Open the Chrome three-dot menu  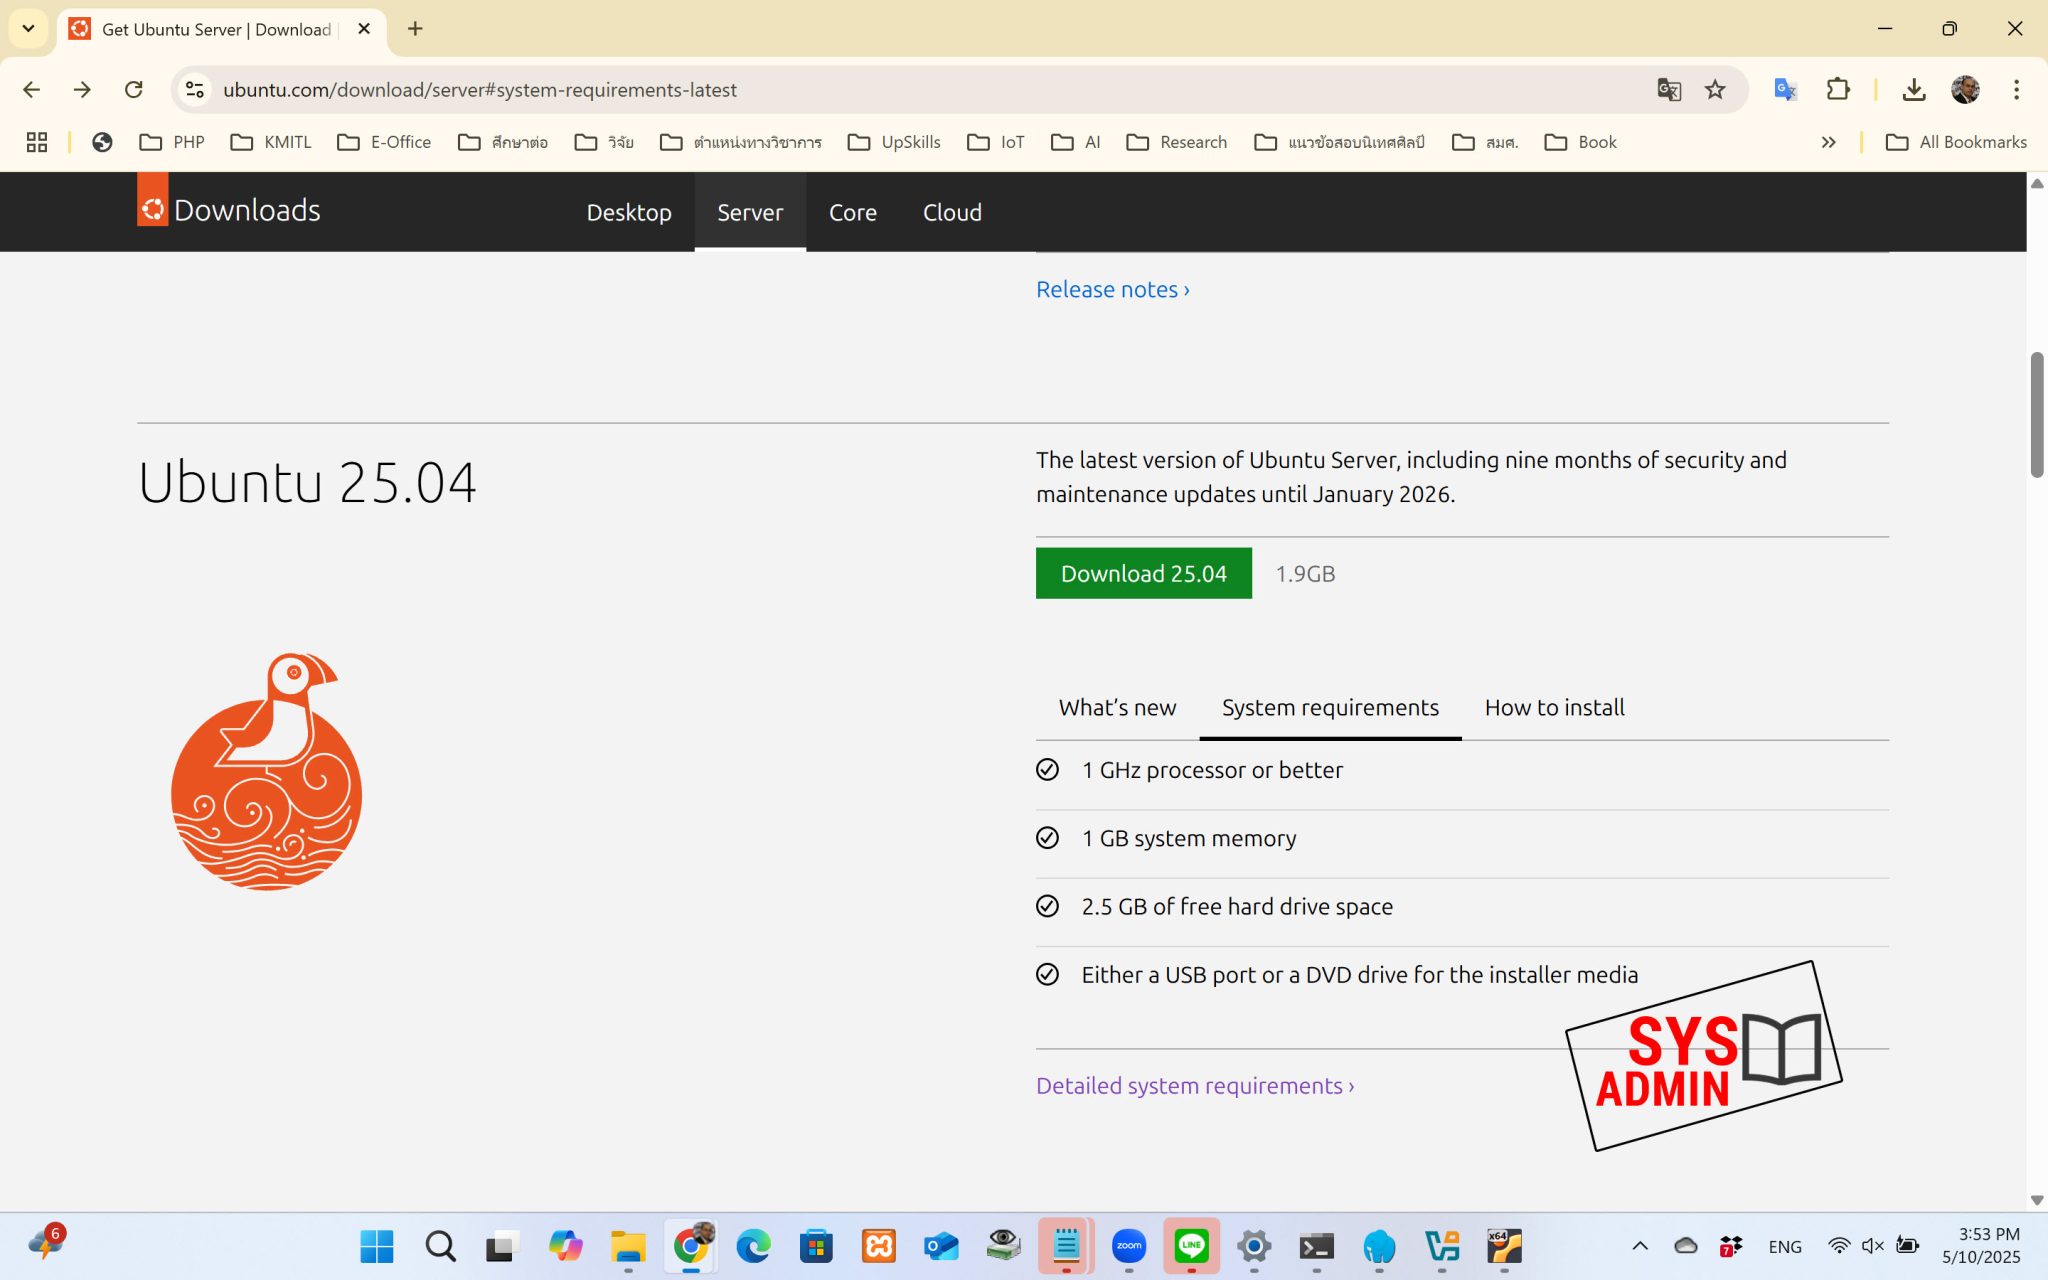coord(2016,89)
